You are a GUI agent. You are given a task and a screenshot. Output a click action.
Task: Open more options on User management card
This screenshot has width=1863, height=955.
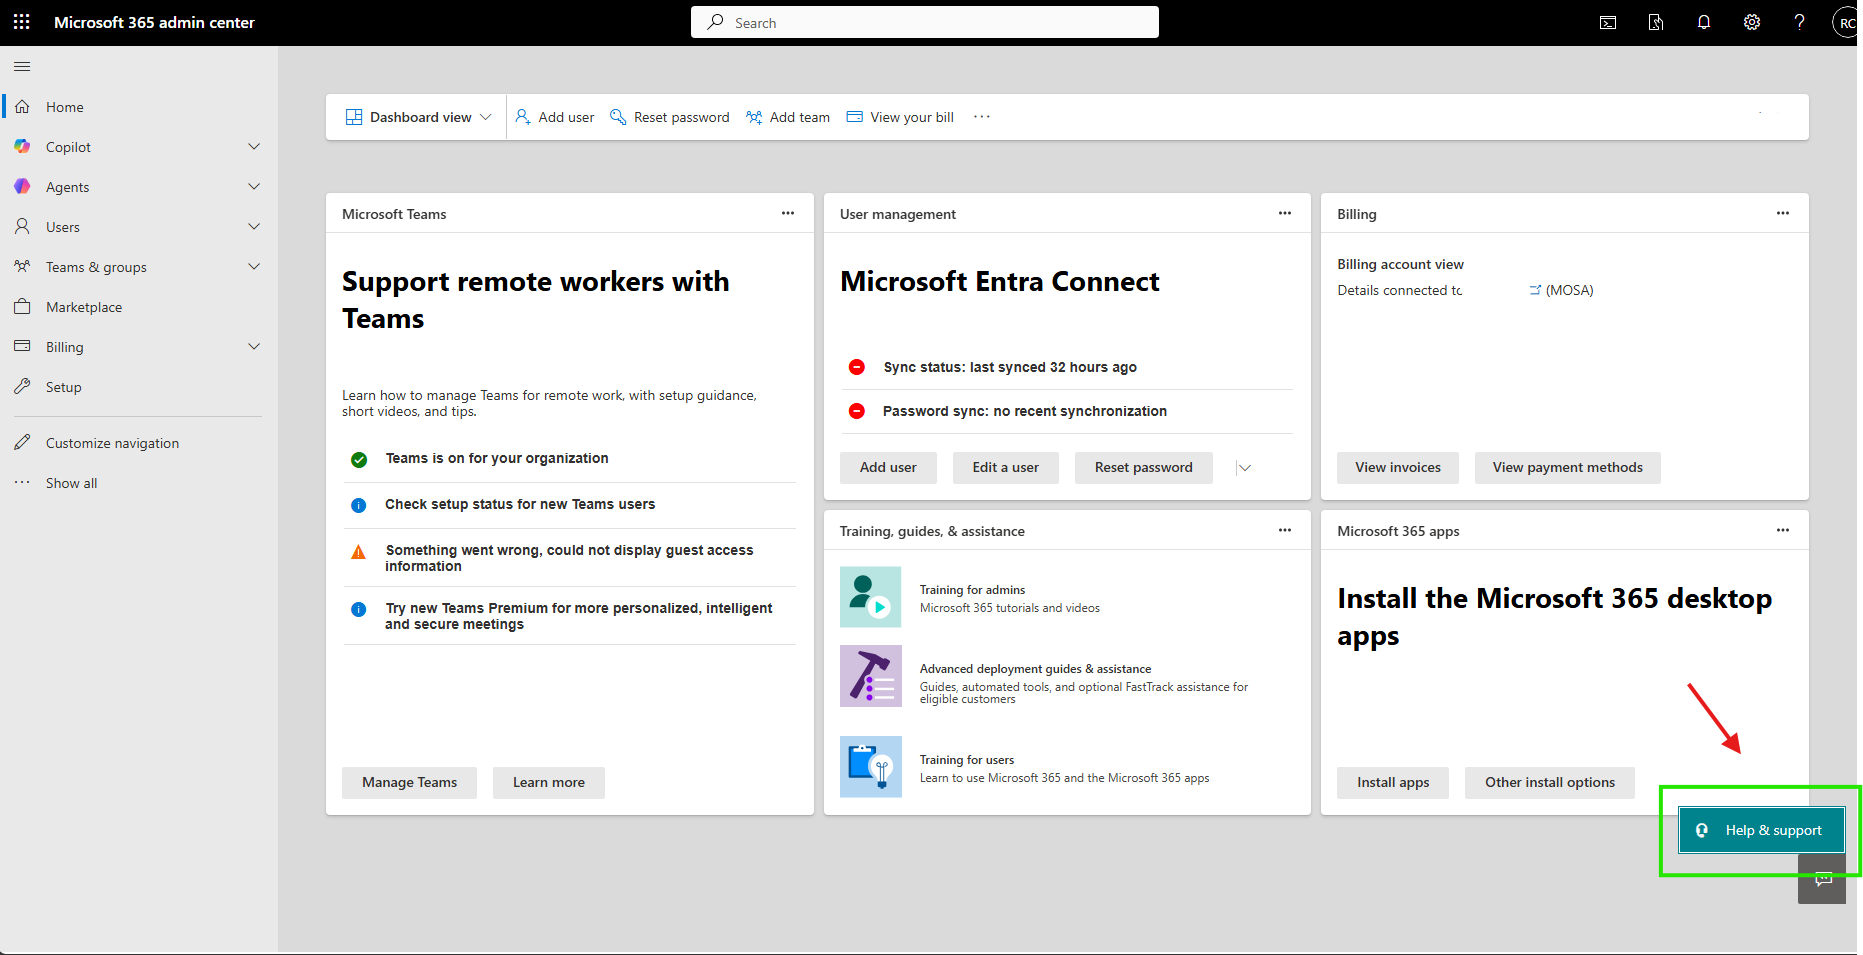pos(1285,213)
